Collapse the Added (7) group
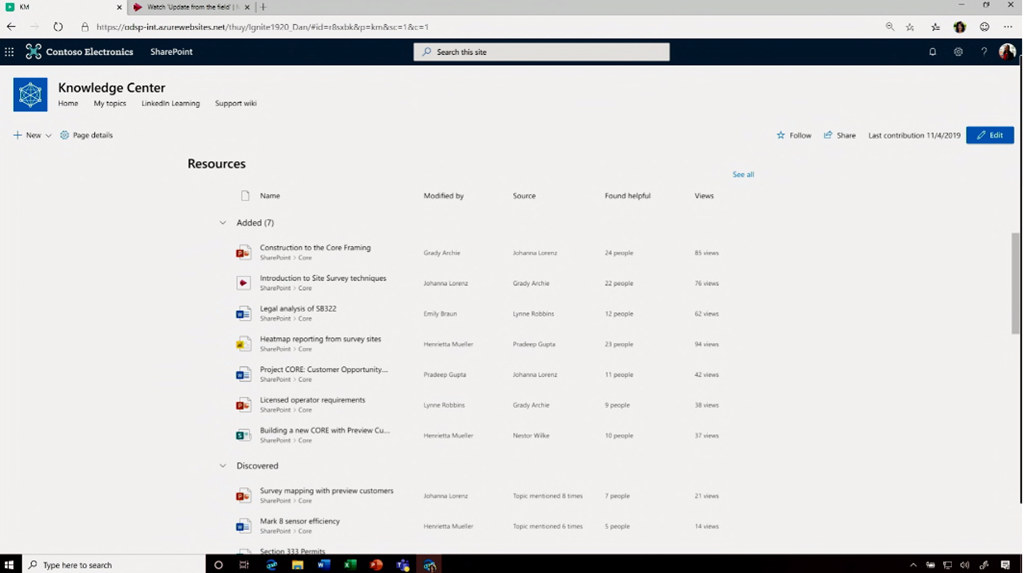 223,223
